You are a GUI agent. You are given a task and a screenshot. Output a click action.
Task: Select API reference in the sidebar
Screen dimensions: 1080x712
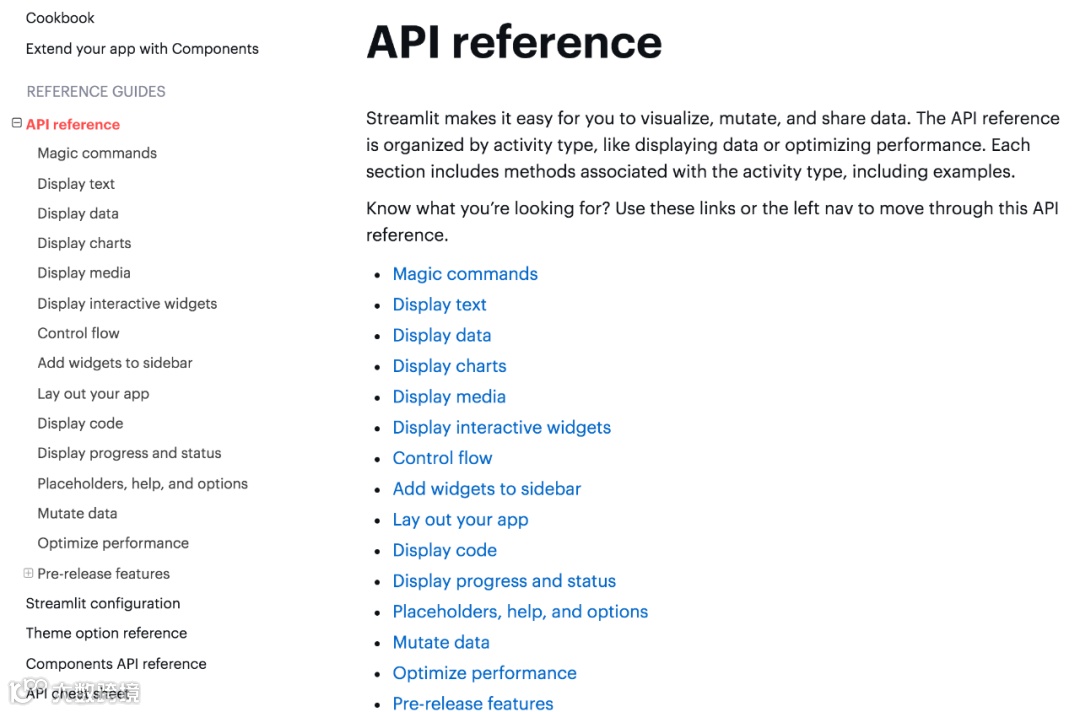73,125
